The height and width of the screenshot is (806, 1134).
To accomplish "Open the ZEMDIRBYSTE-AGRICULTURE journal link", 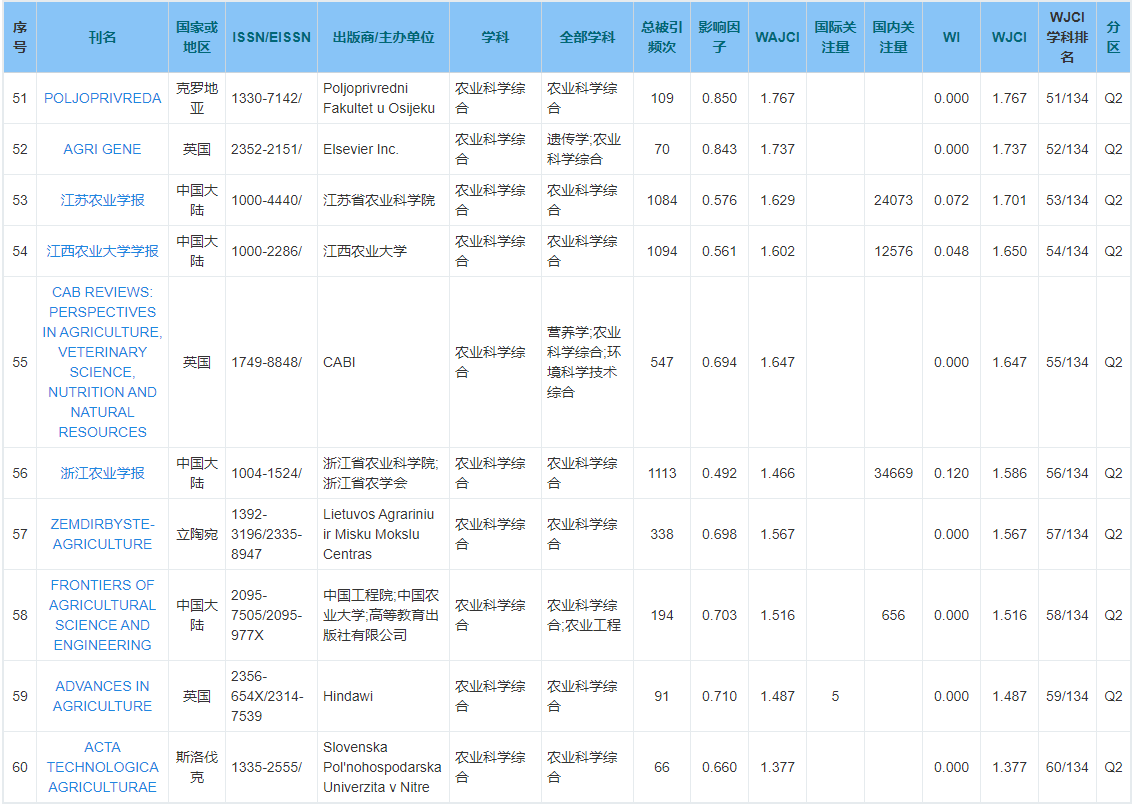I will pyautogui.click(x=103, y=534).
